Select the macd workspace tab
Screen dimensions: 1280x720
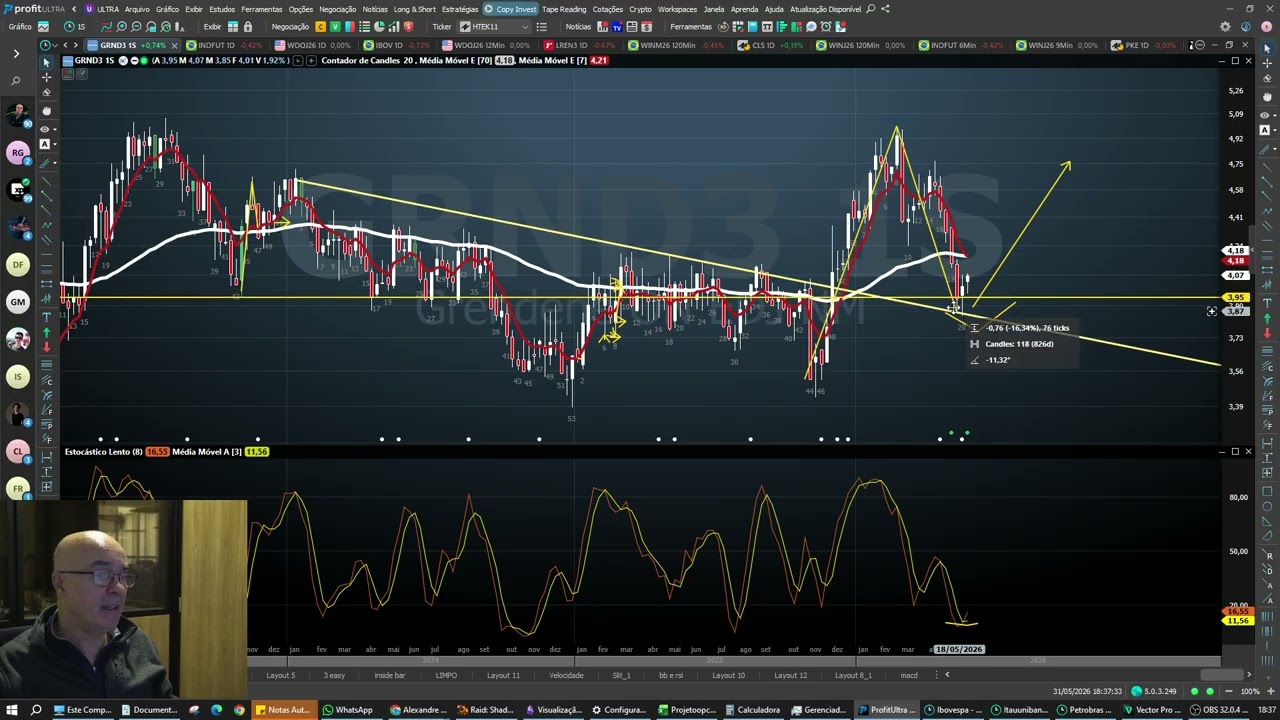tap(908, 675)
